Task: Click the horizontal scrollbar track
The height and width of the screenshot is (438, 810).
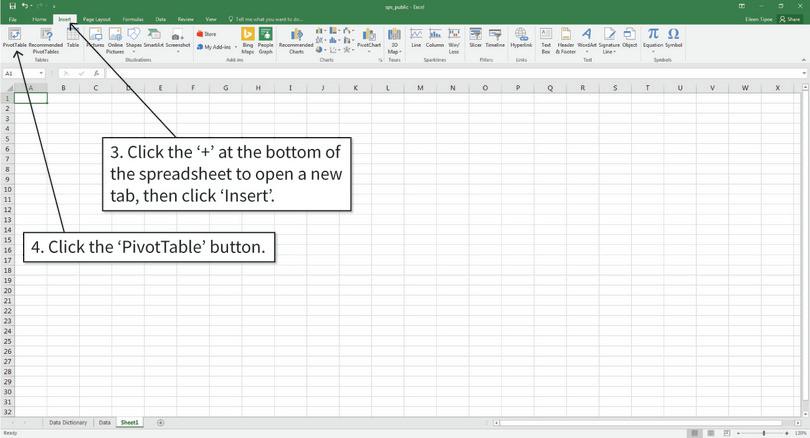Action: 646,423
